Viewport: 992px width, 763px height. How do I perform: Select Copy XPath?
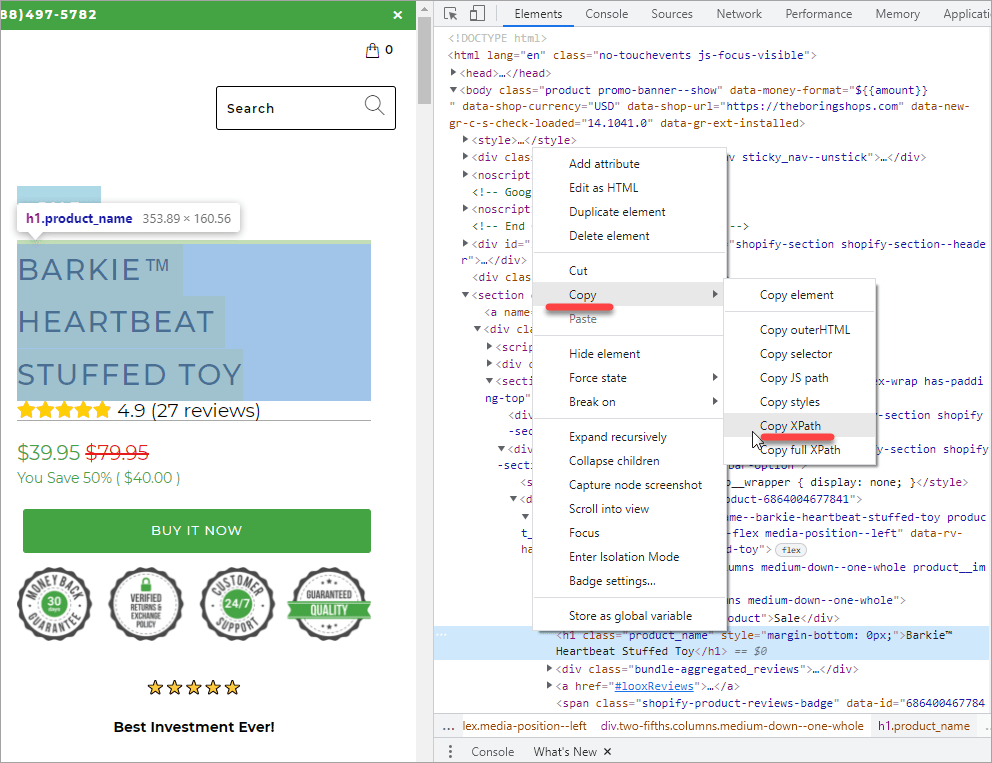(800, 426)
